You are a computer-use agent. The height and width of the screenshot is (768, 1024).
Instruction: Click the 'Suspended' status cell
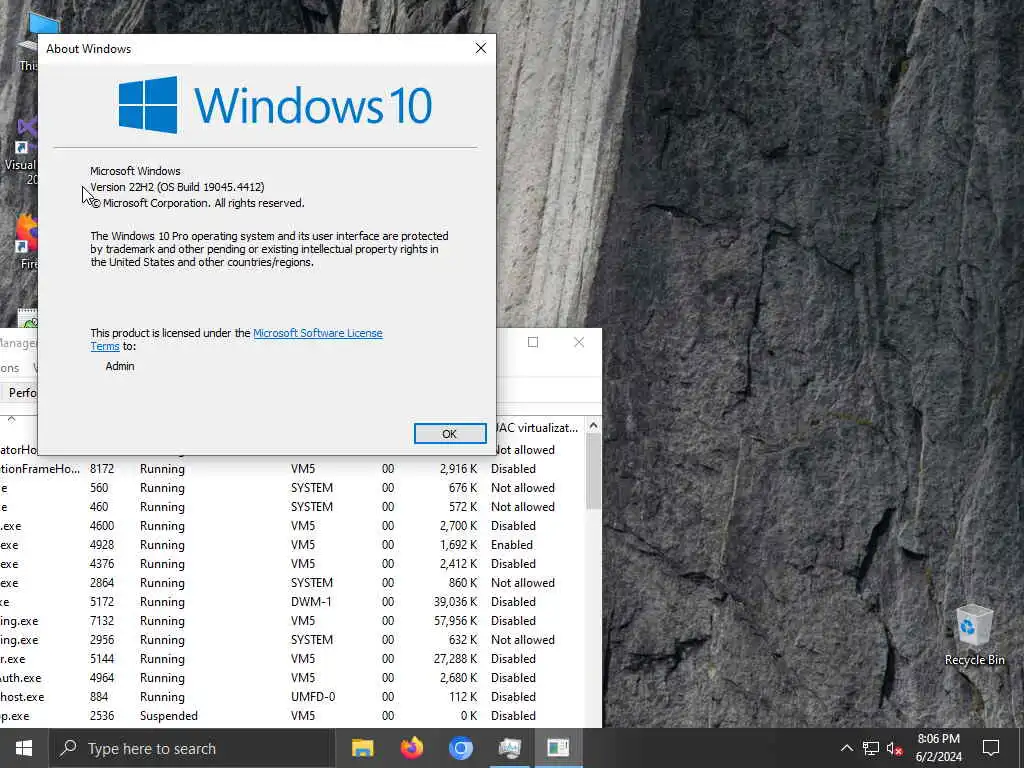tap(168, 715)
